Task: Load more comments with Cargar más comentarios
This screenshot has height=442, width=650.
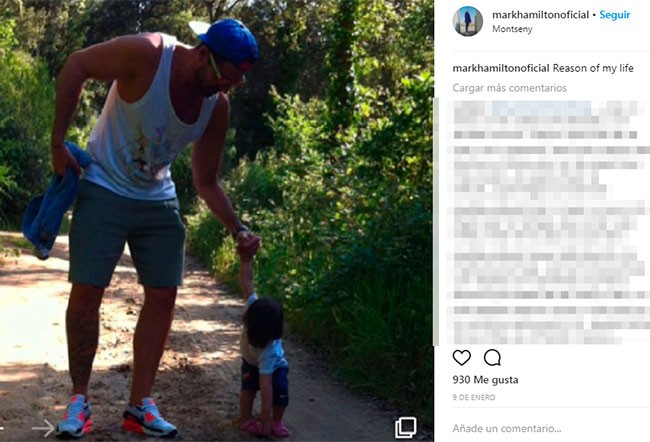Action: [509, 88]
